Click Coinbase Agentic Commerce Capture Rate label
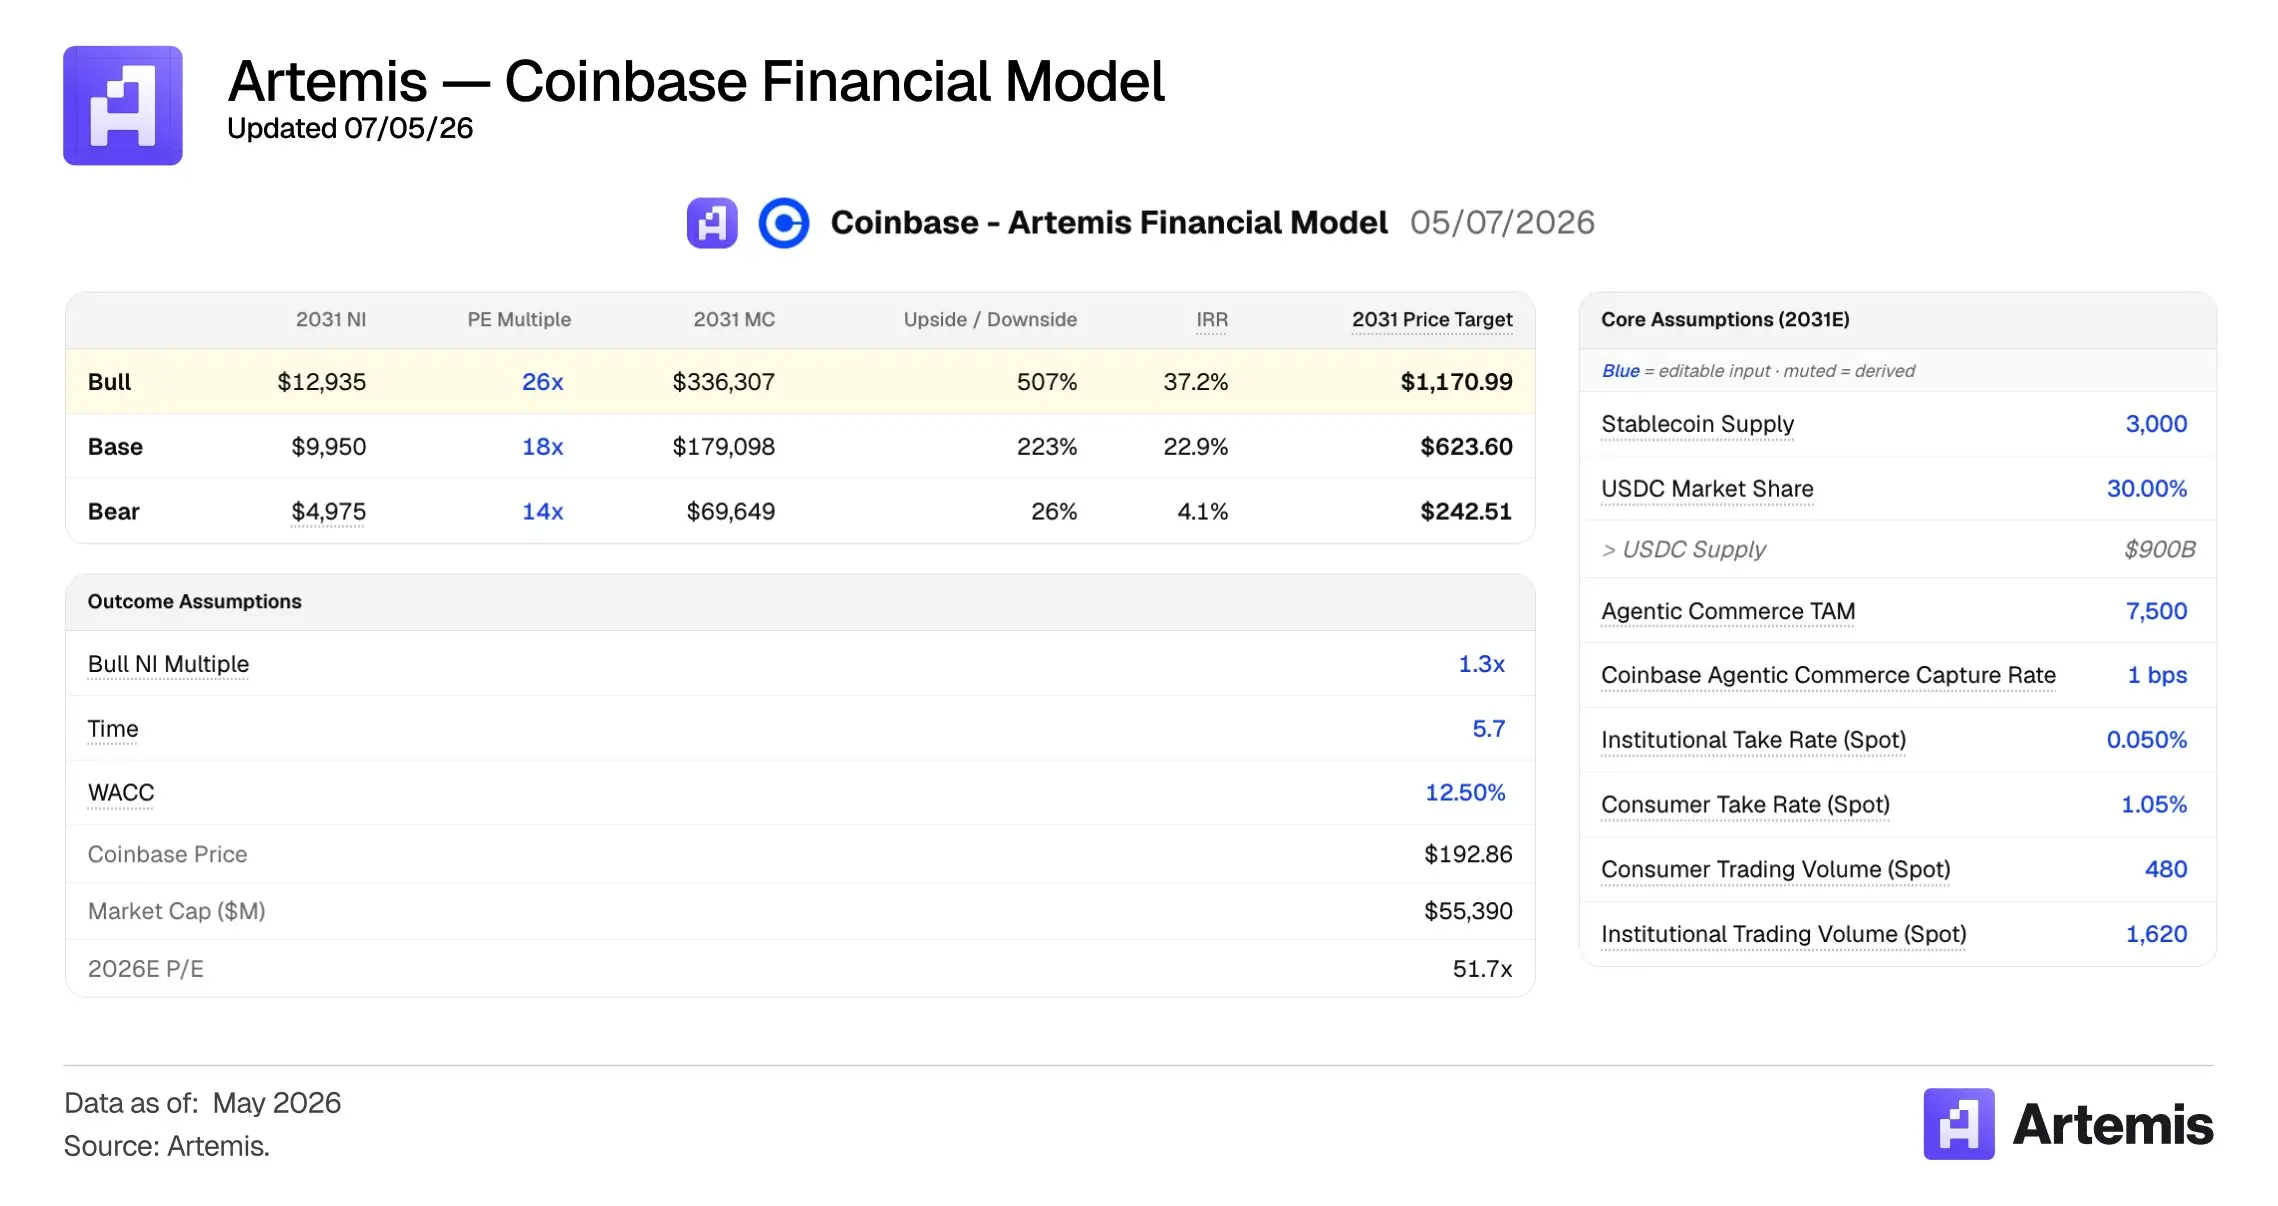The height and width of the screenshot is (1206, 2278). point(1828,675)
